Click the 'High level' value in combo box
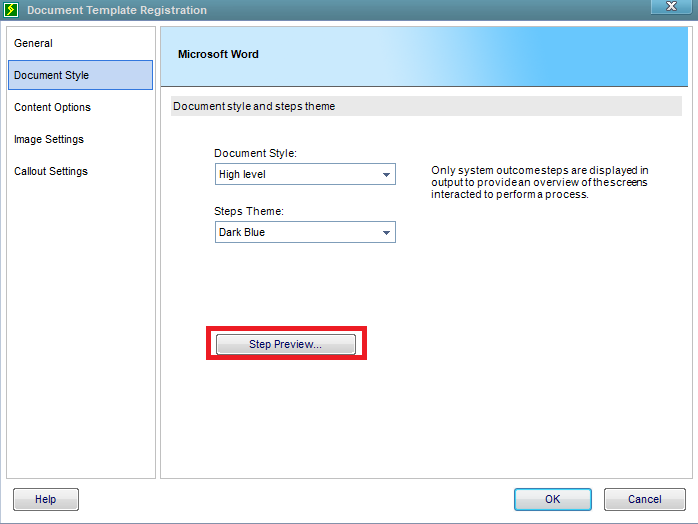The width and height of the screenshot is (698, 524). click(x=242, y=175)
